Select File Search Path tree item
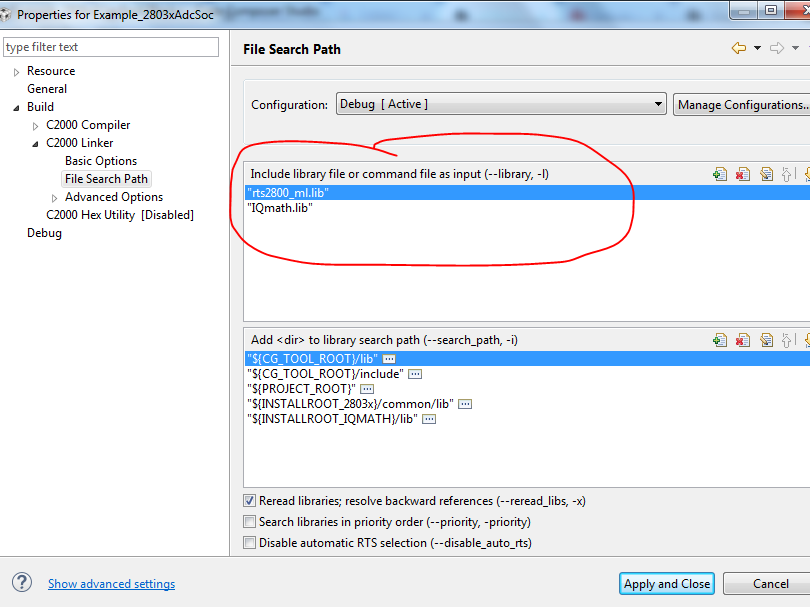Viewport: 810px width, 607px height. tap(106, 179)
